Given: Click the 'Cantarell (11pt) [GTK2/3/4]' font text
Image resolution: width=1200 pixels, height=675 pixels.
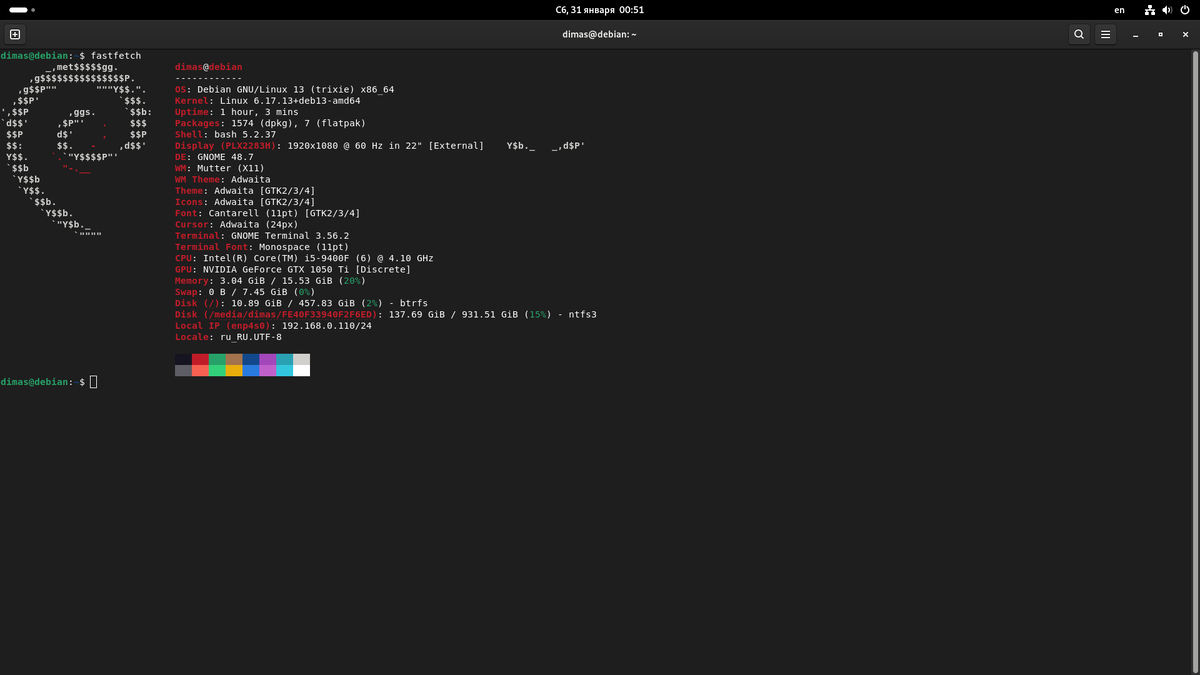Looking at the screenshot, I should 284,213.
